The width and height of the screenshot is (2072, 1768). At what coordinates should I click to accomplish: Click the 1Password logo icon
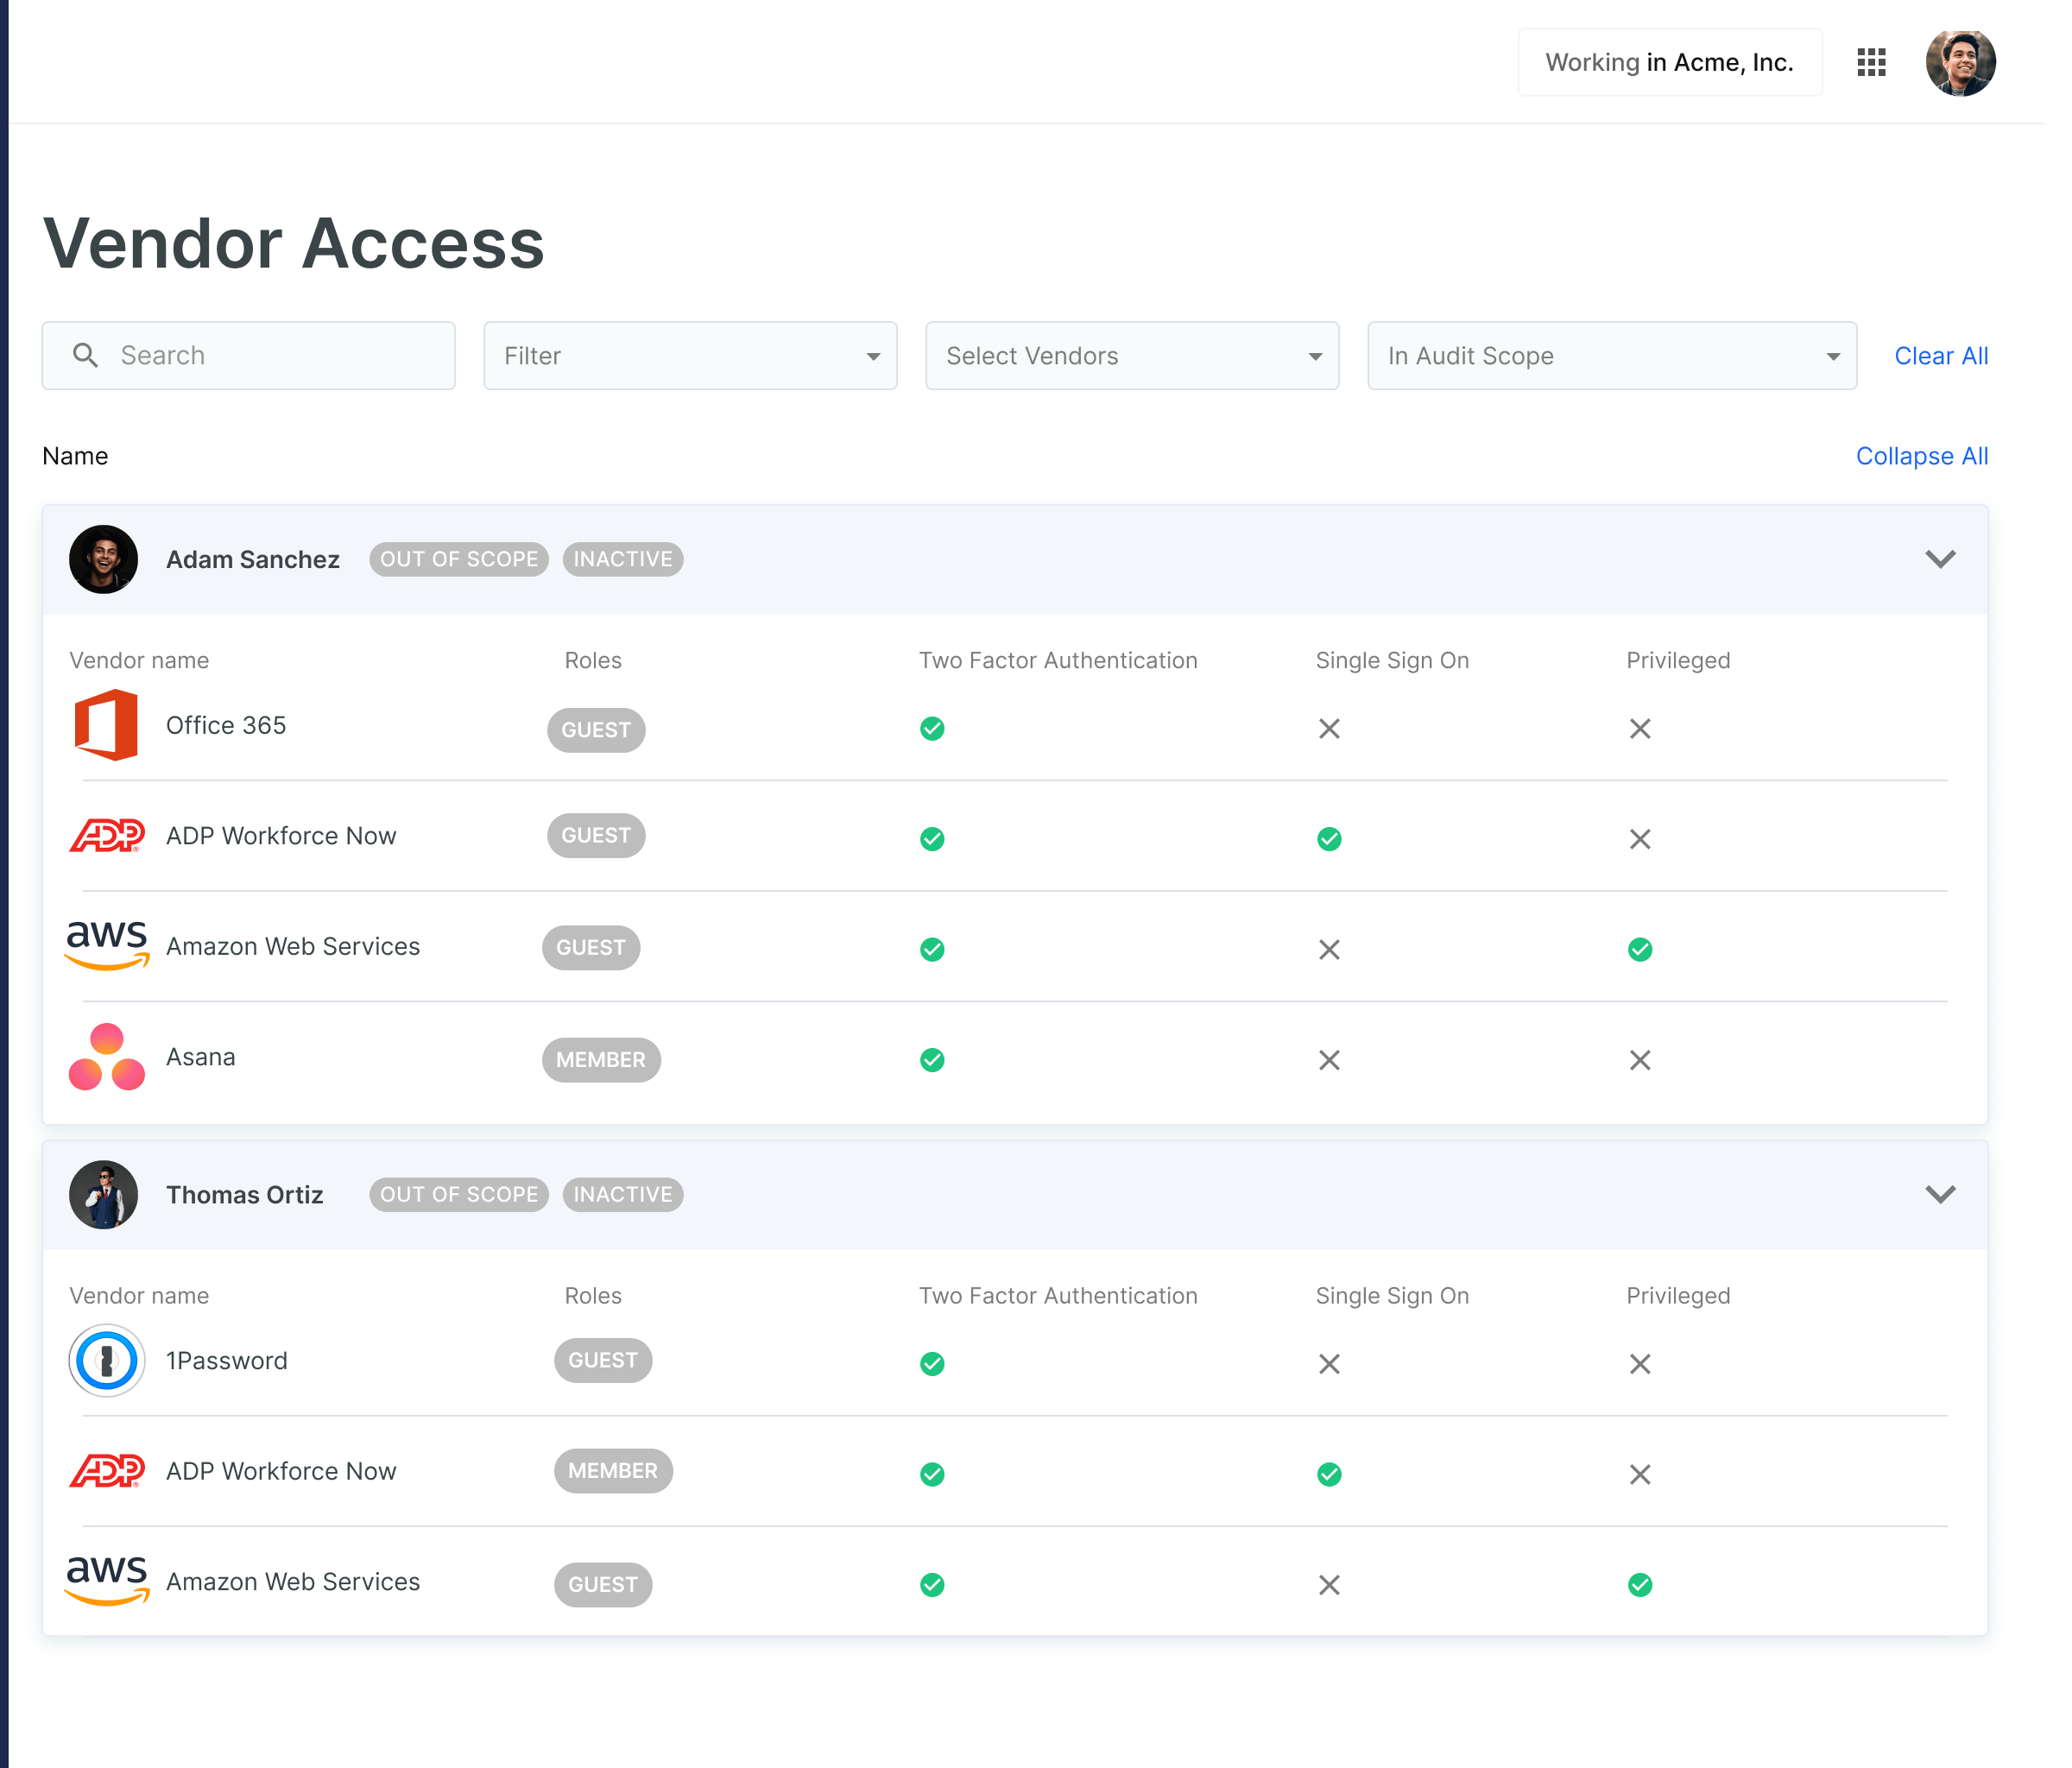tap(107, 1360)
